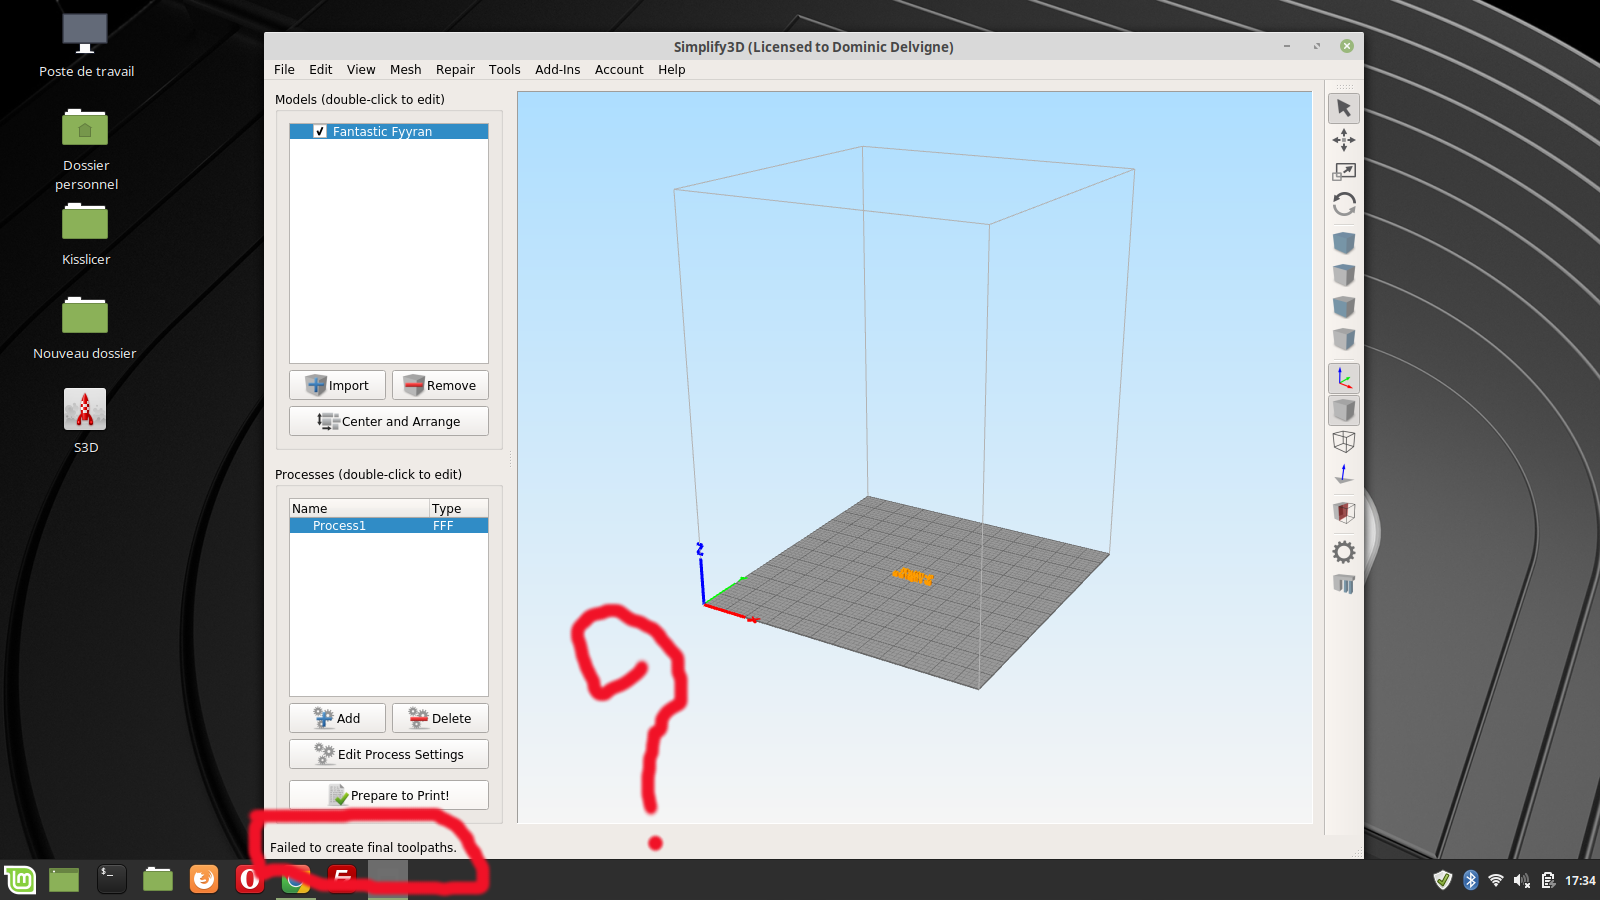The height and width of the screenshot is (900, 1600).
Task: Click the 17:34 panel clock
Action: pyautogui.click(x=1580, y=880)
